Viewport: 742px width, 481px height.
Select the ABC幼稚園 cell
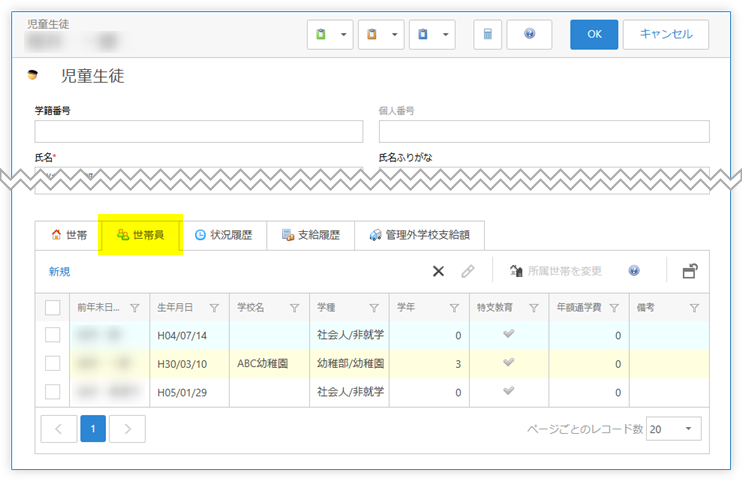(269, 364)
